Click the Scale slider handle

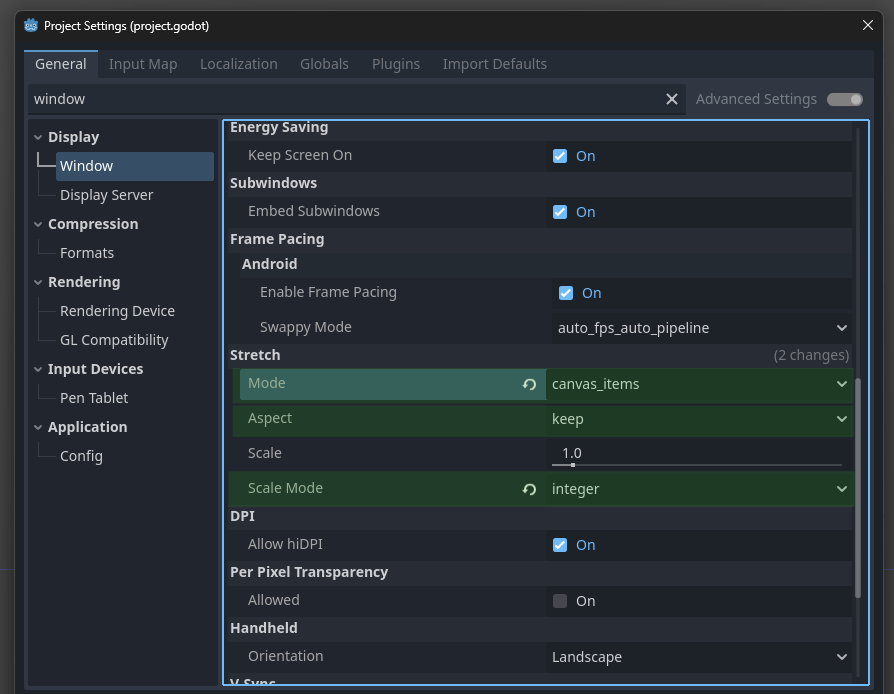click(x=572, y=465)
